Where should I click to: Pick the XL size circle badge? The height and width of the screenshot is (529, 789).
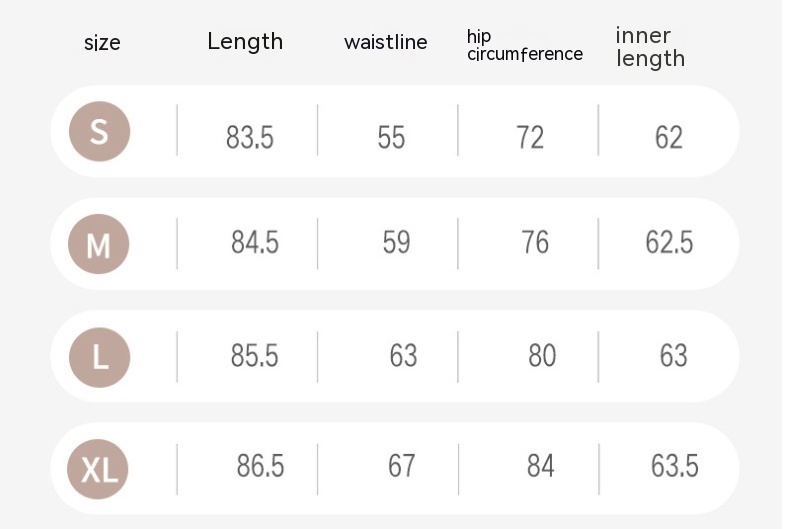(99, 468)
